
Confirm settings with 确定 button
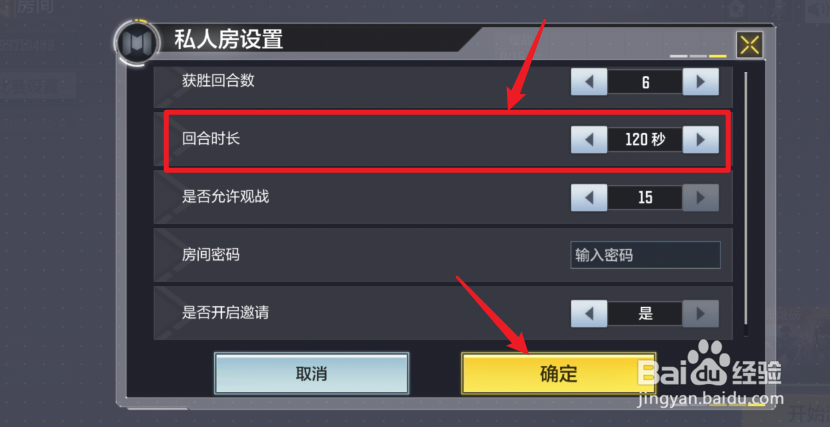(558, 374)
